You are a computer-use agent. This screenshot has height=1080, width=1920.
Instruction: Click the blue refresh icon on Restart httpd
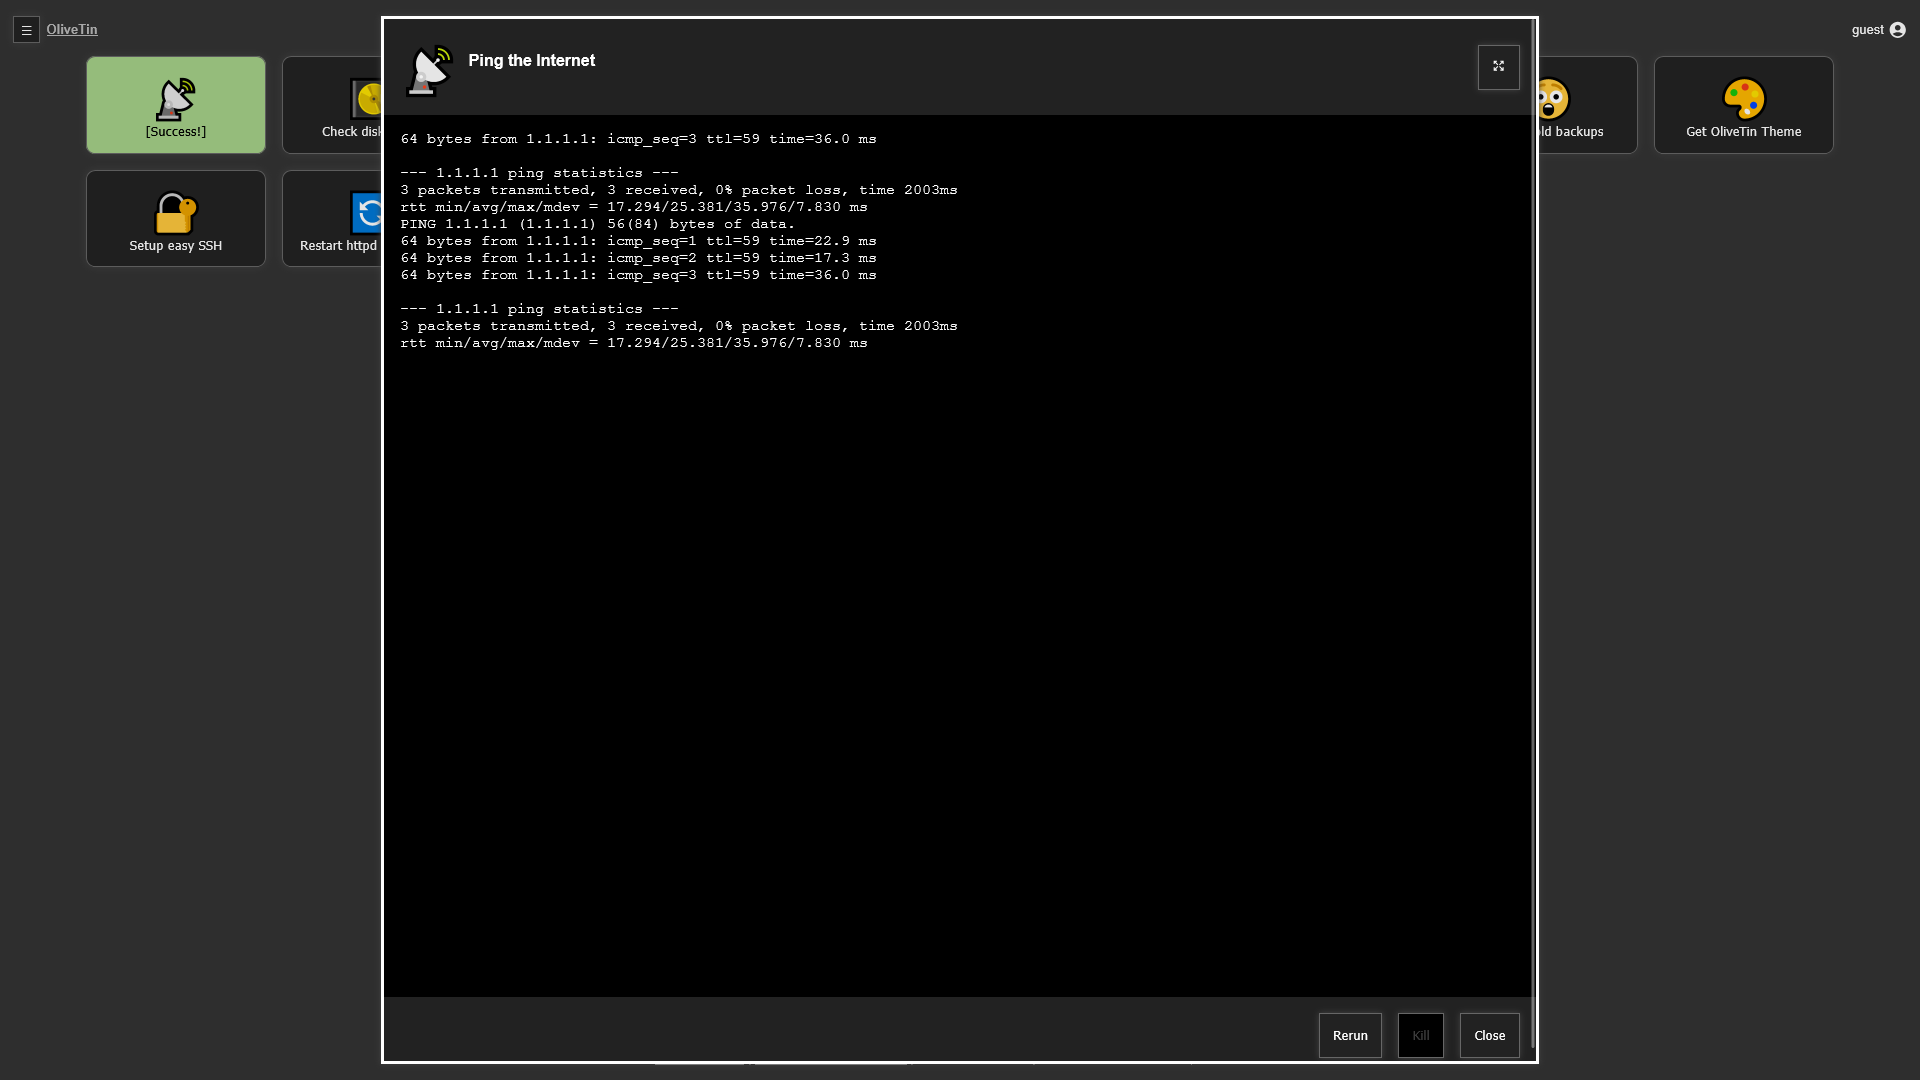[x=366, y=213]
